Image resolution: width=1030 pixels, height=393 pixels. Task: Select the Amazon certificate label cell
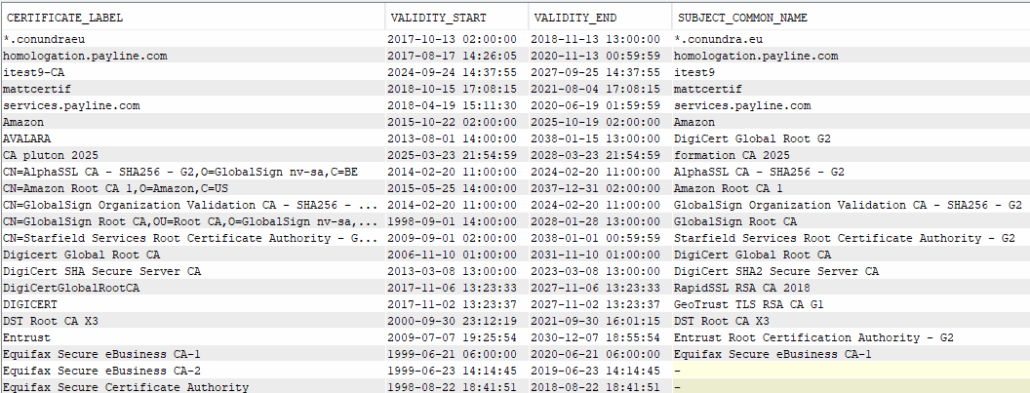pyautogui.click(x=192, y=122)
